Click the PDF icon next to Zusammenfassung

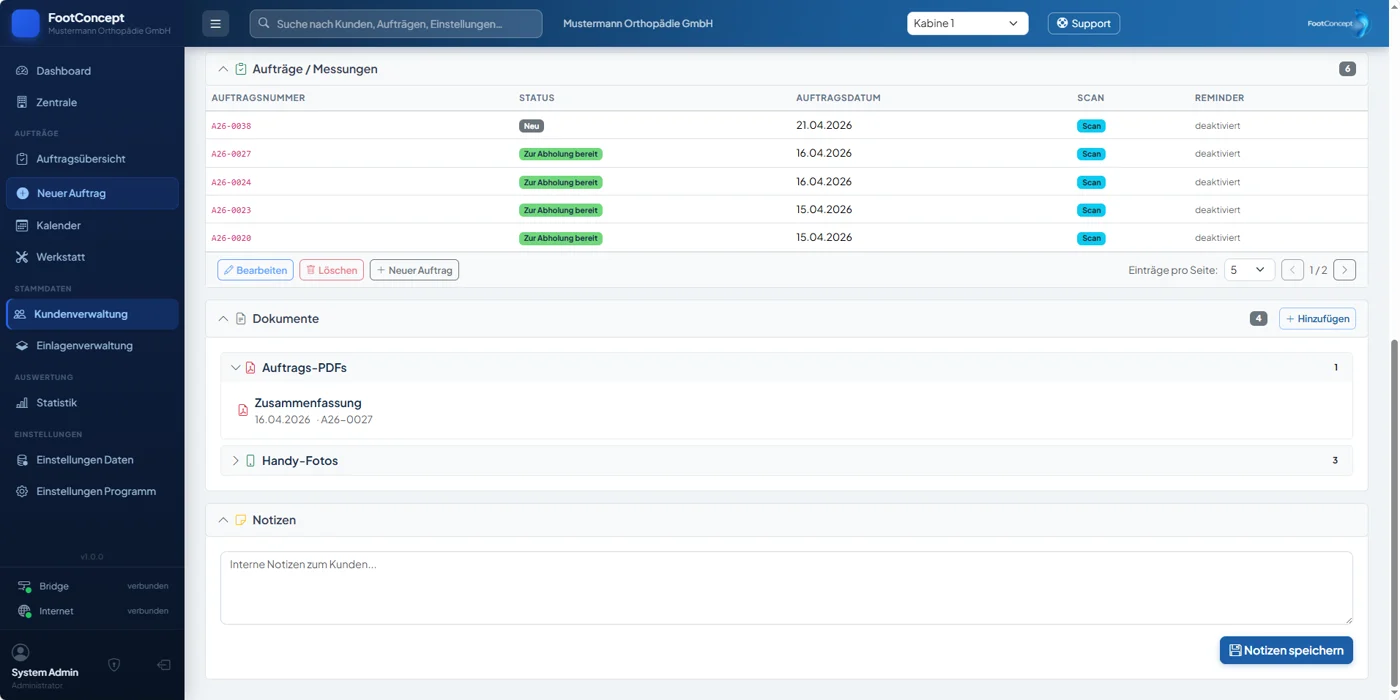tap(242, 410)
